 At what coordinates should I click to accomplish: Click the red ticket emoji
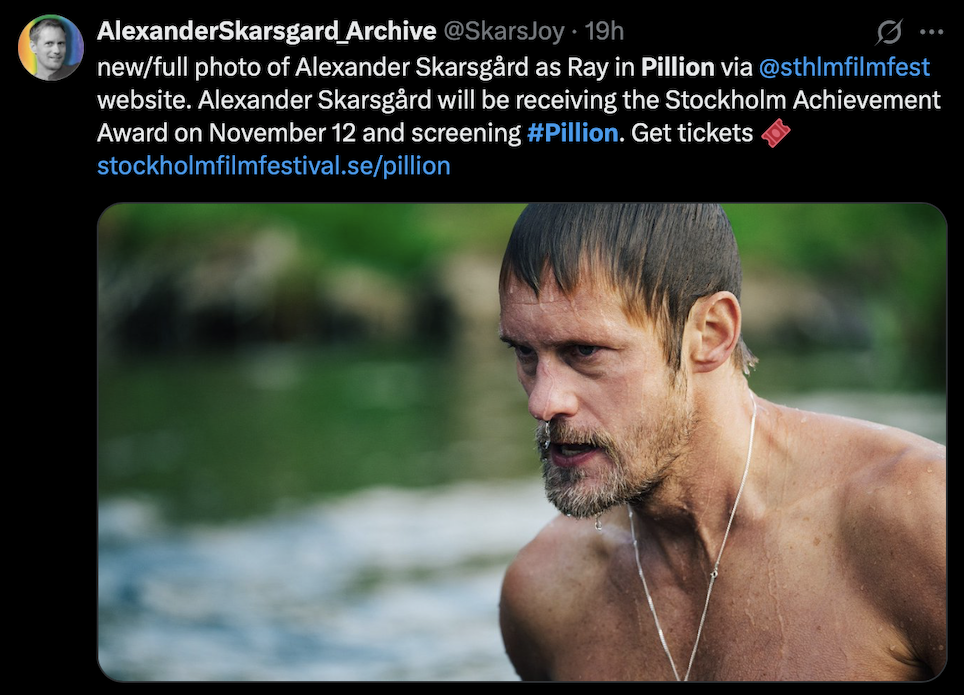pos(776,133)
